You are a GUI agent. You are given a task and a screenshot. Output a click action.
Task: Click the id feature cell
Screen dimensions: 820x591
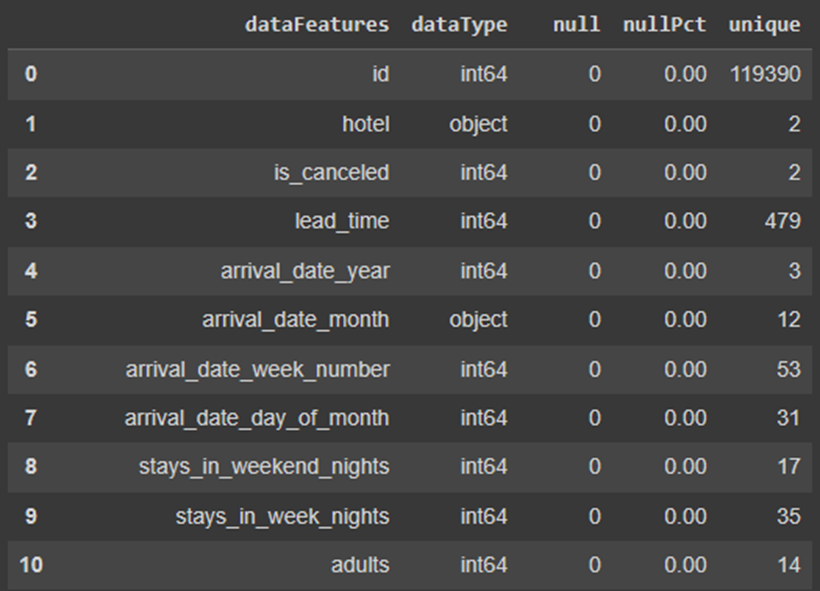coord(380,74)
